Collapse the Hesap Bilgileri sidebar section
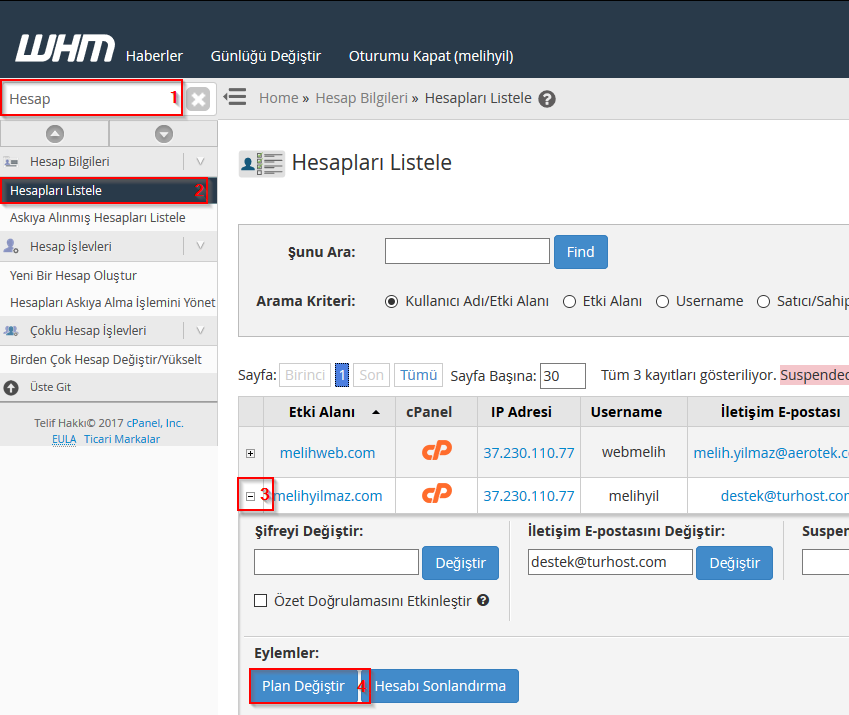Viewport: 849px width, 715px height. 200,161
